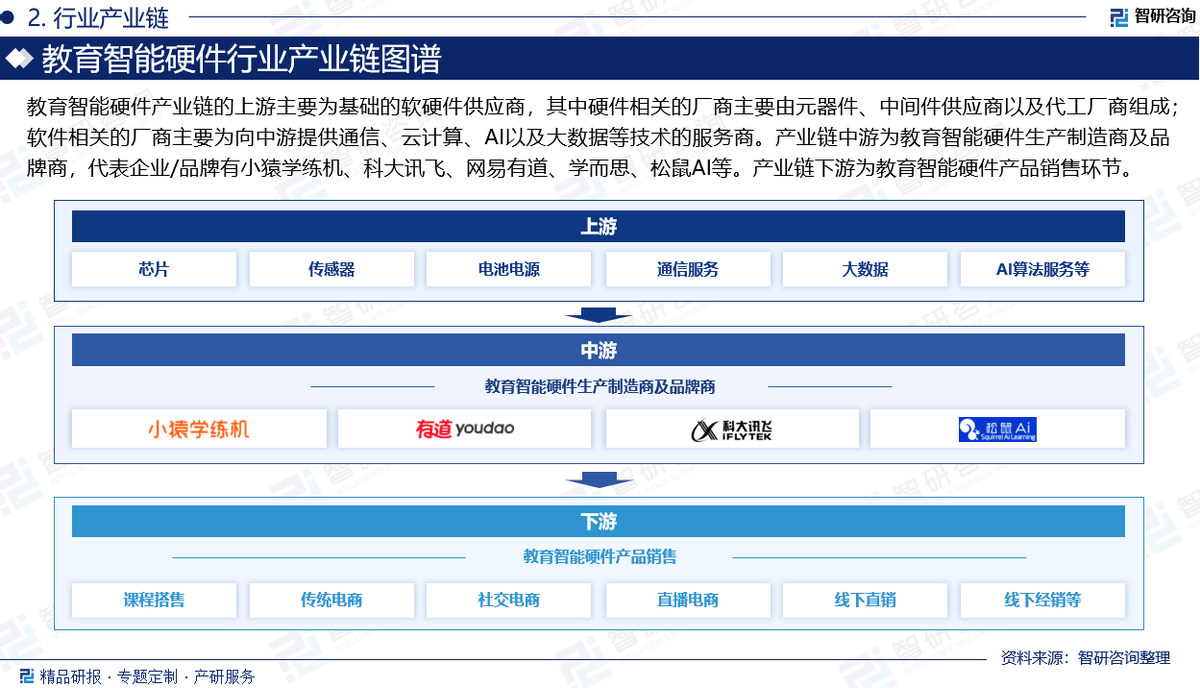Click the 社交电商 box

coord(509,600)
